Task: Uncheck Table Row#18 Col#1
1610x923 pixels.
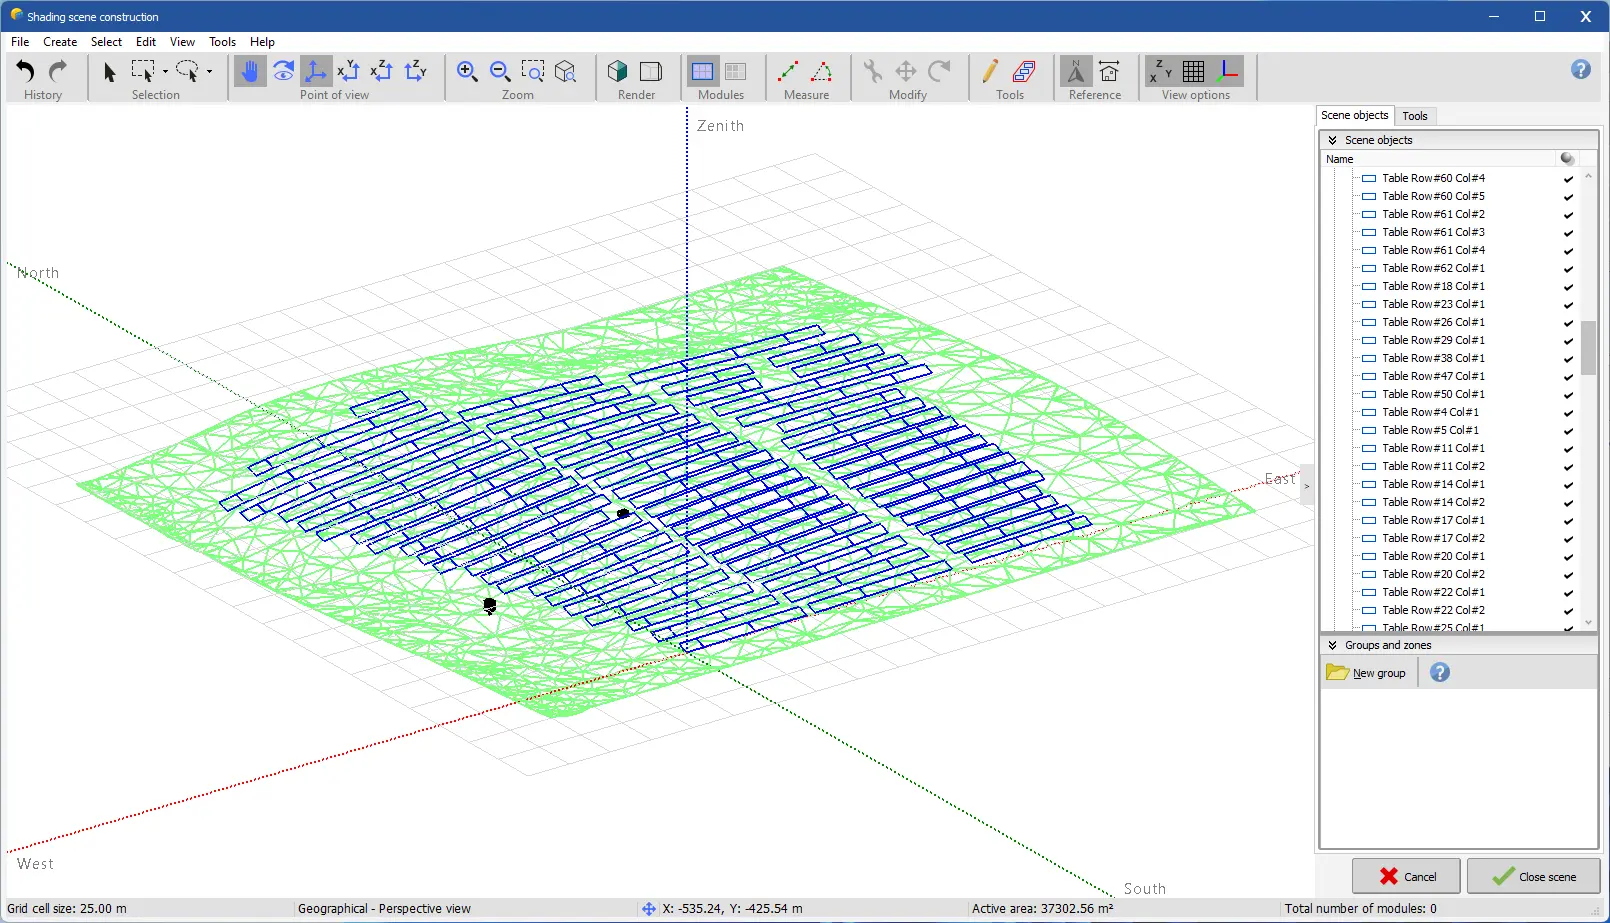Action: tap(1566, 286)
